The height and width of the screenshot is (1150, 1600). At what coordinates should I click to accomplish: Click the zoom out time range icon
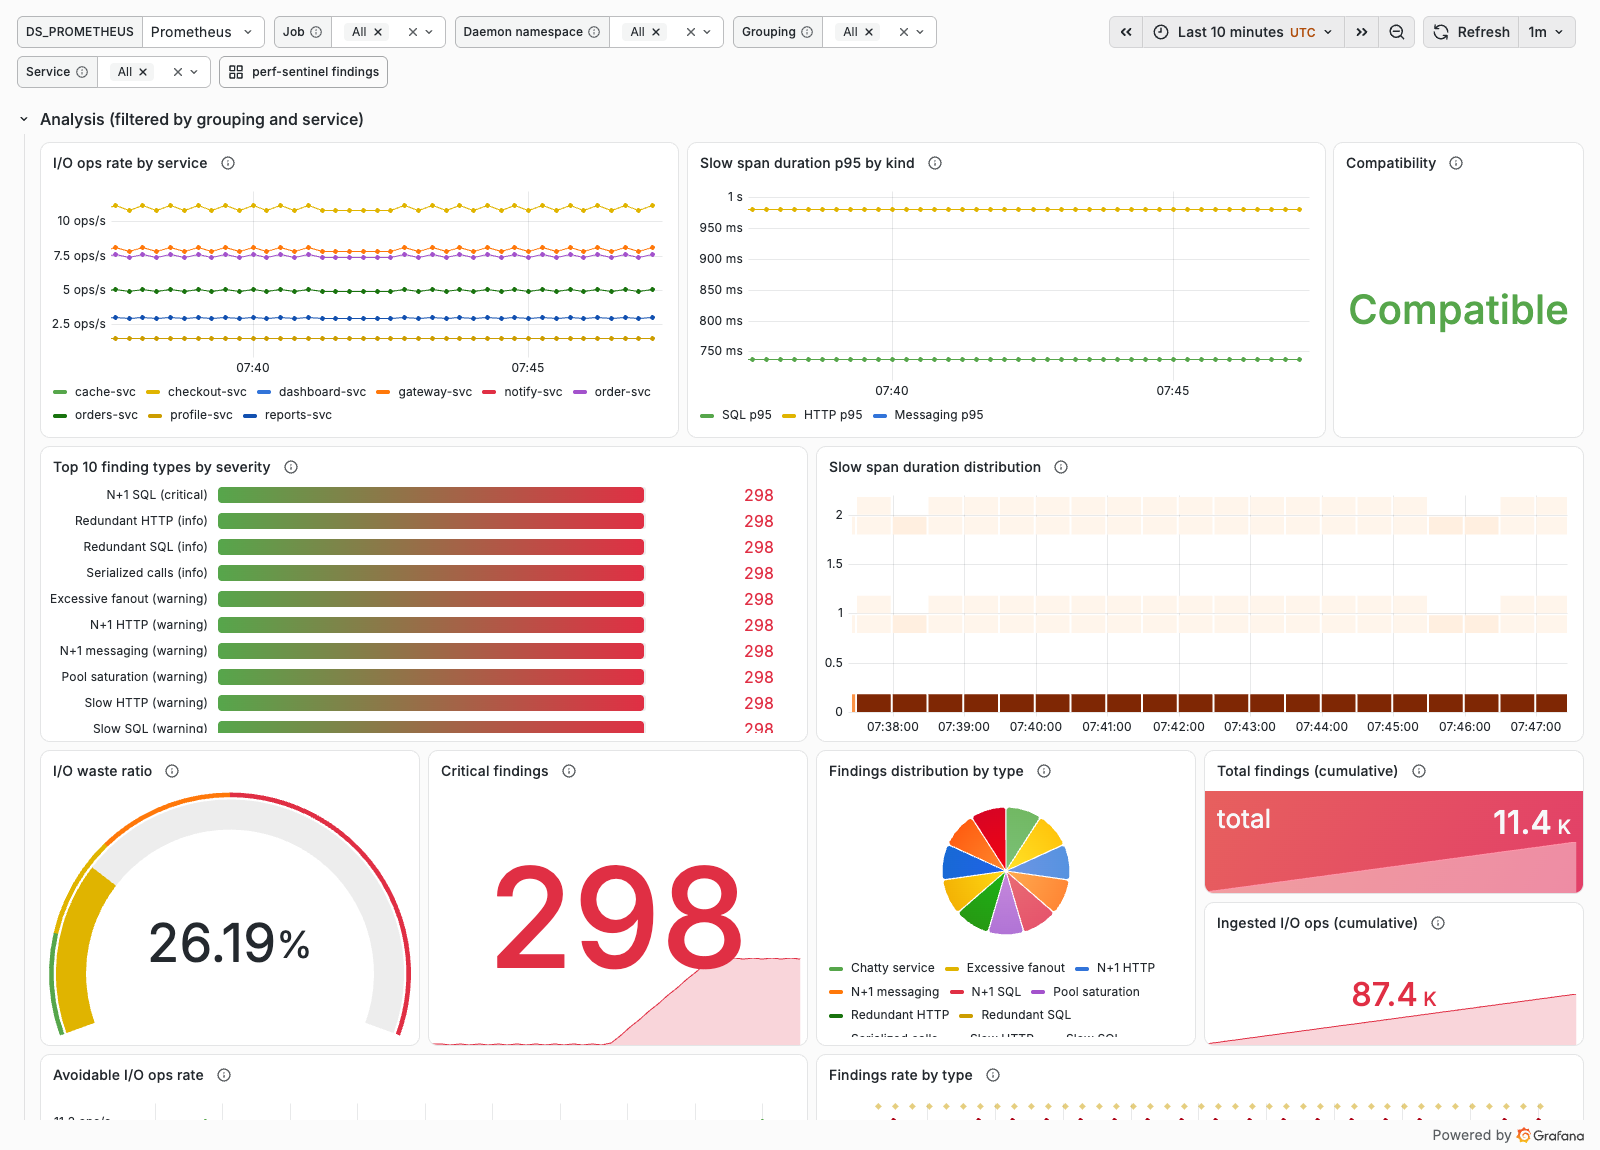pos(1397,32)
